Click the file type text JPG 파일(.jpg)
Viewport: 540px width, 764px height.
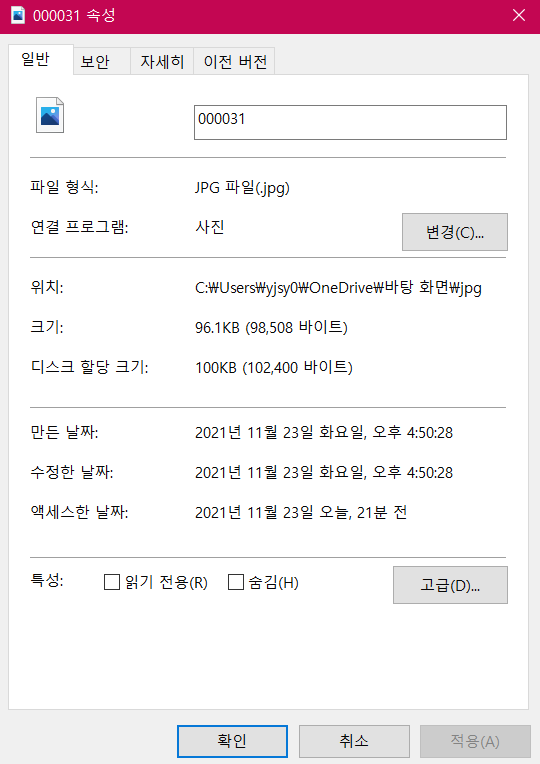pos(242,188)
